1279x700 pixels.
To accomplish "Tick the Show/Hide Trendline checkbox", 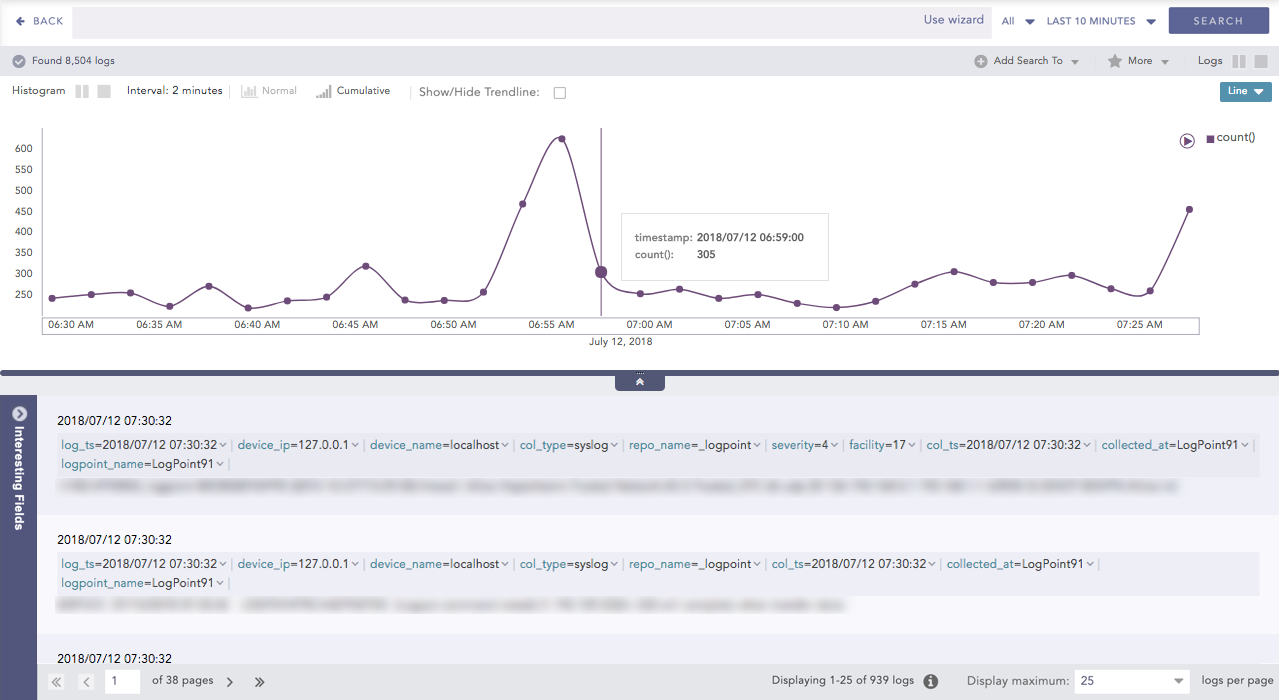I will click(x=560, y=93).
